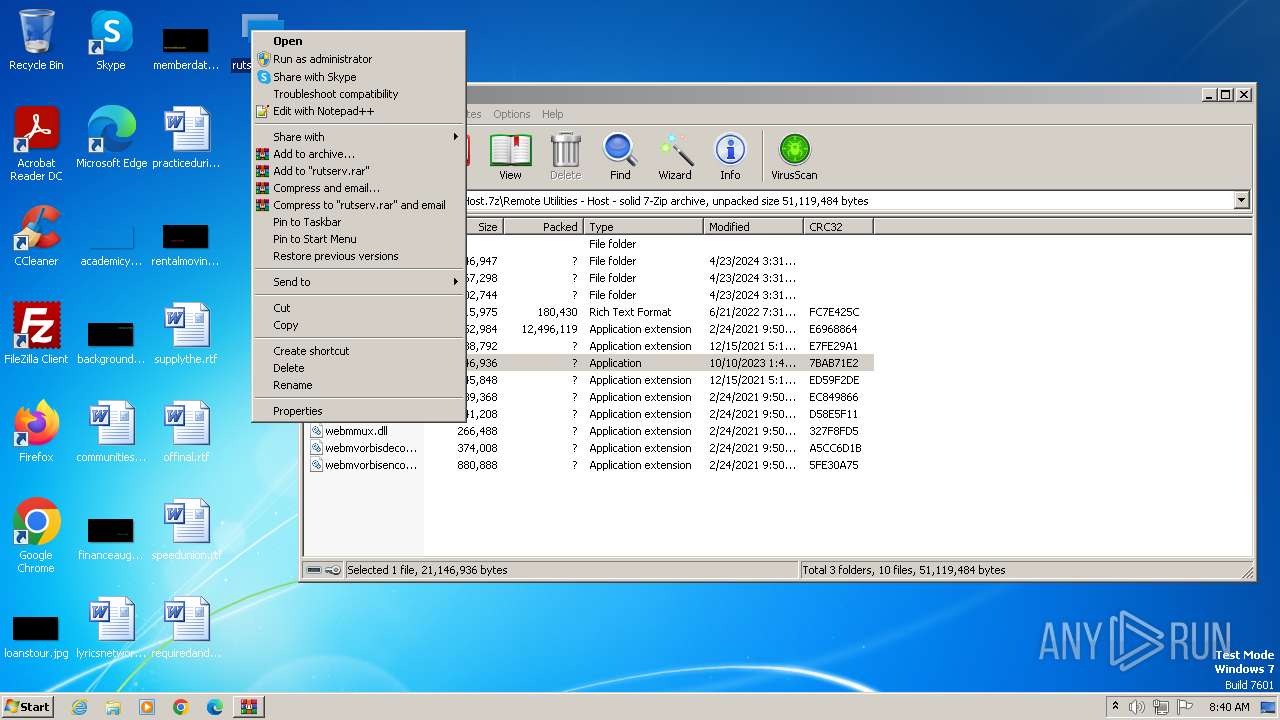The height and width of the screenshot is (720, 1280).
Task: Open practiceduri document on desktop
Action: pos(186,138)
